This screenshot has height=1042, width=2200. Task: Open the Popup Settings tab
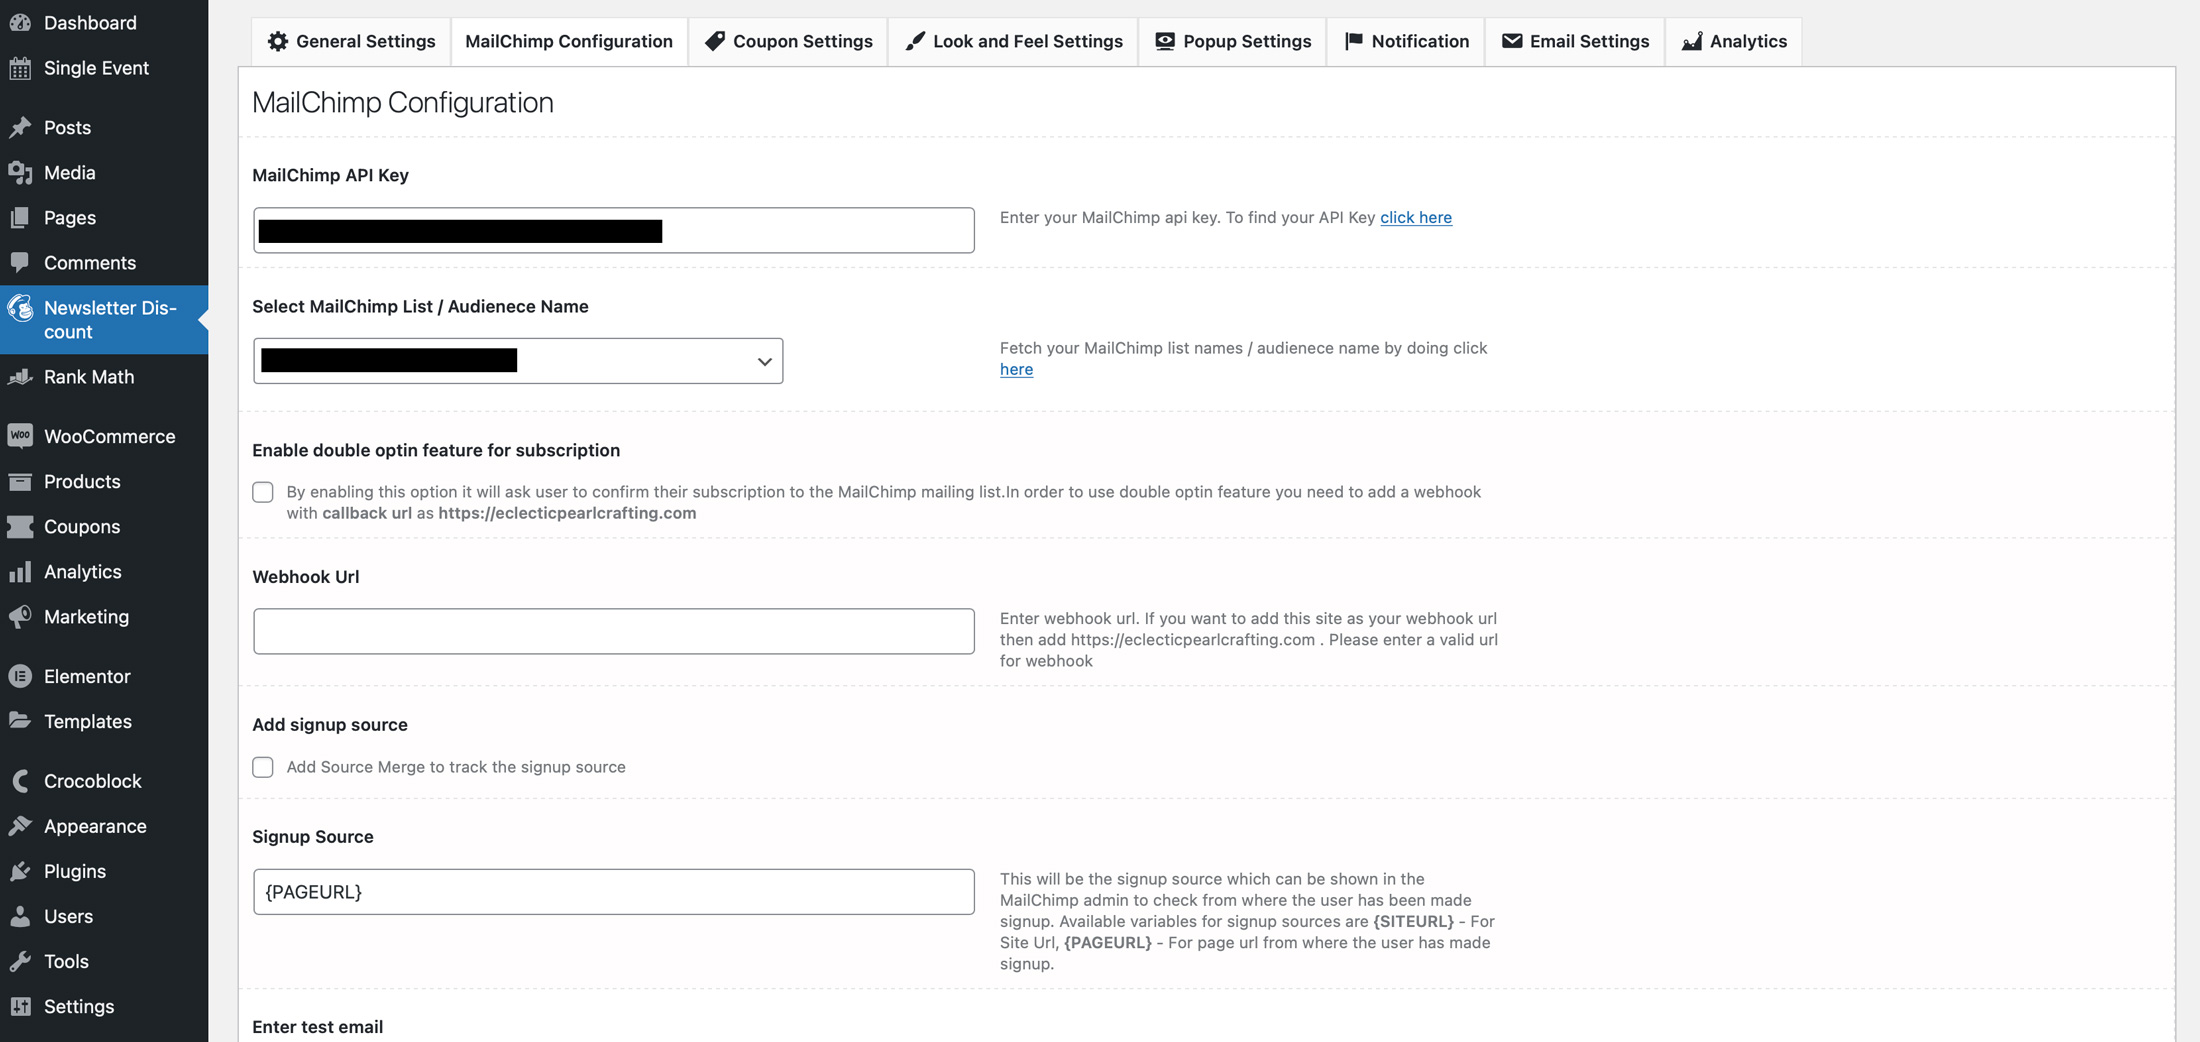[x=1232, y=41]
